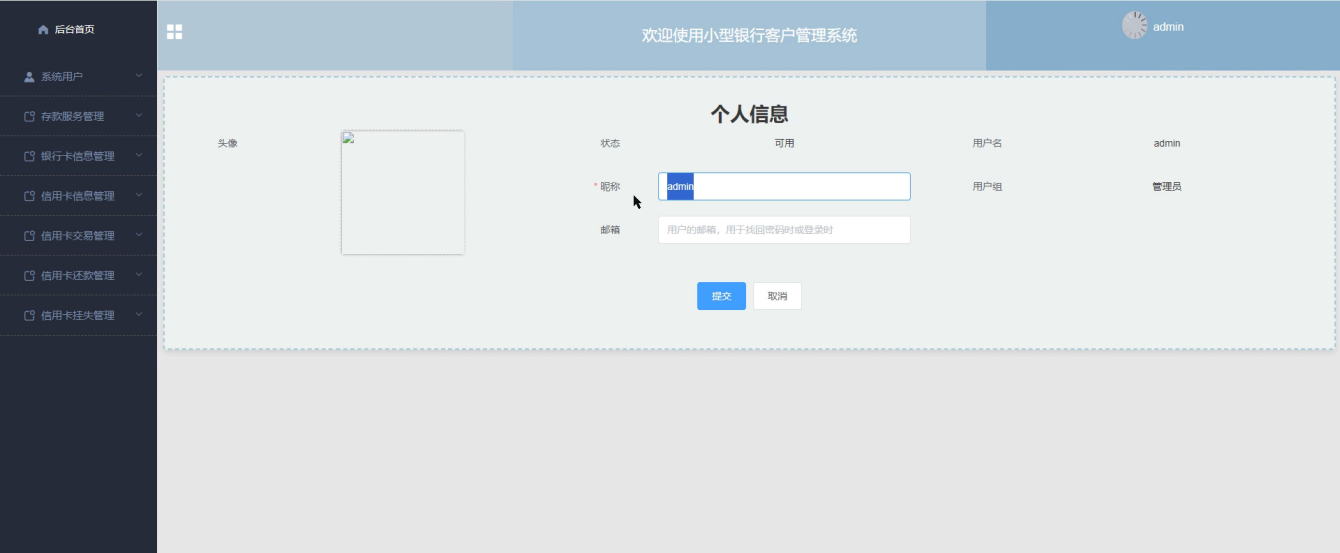Click the icon beside 信用卡信息管理
Screen dimensions: 1340x553
[29, 196]
